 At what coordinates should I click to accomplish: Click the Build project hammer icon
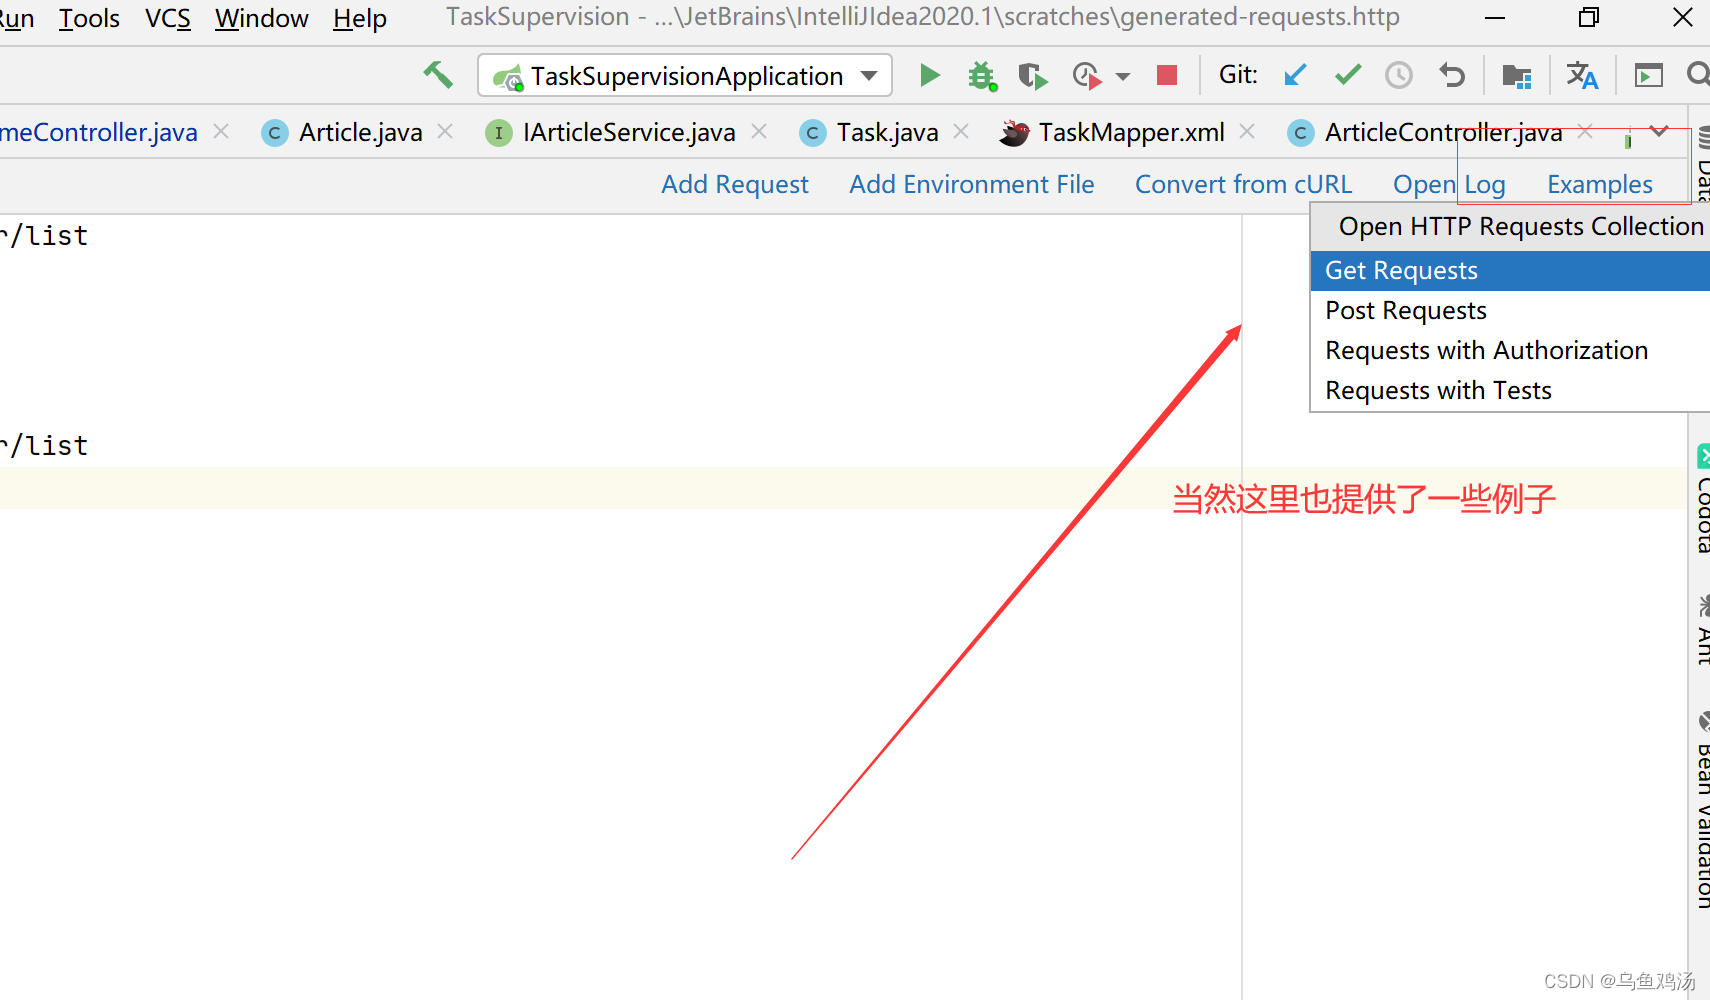[x=437, y=75]
